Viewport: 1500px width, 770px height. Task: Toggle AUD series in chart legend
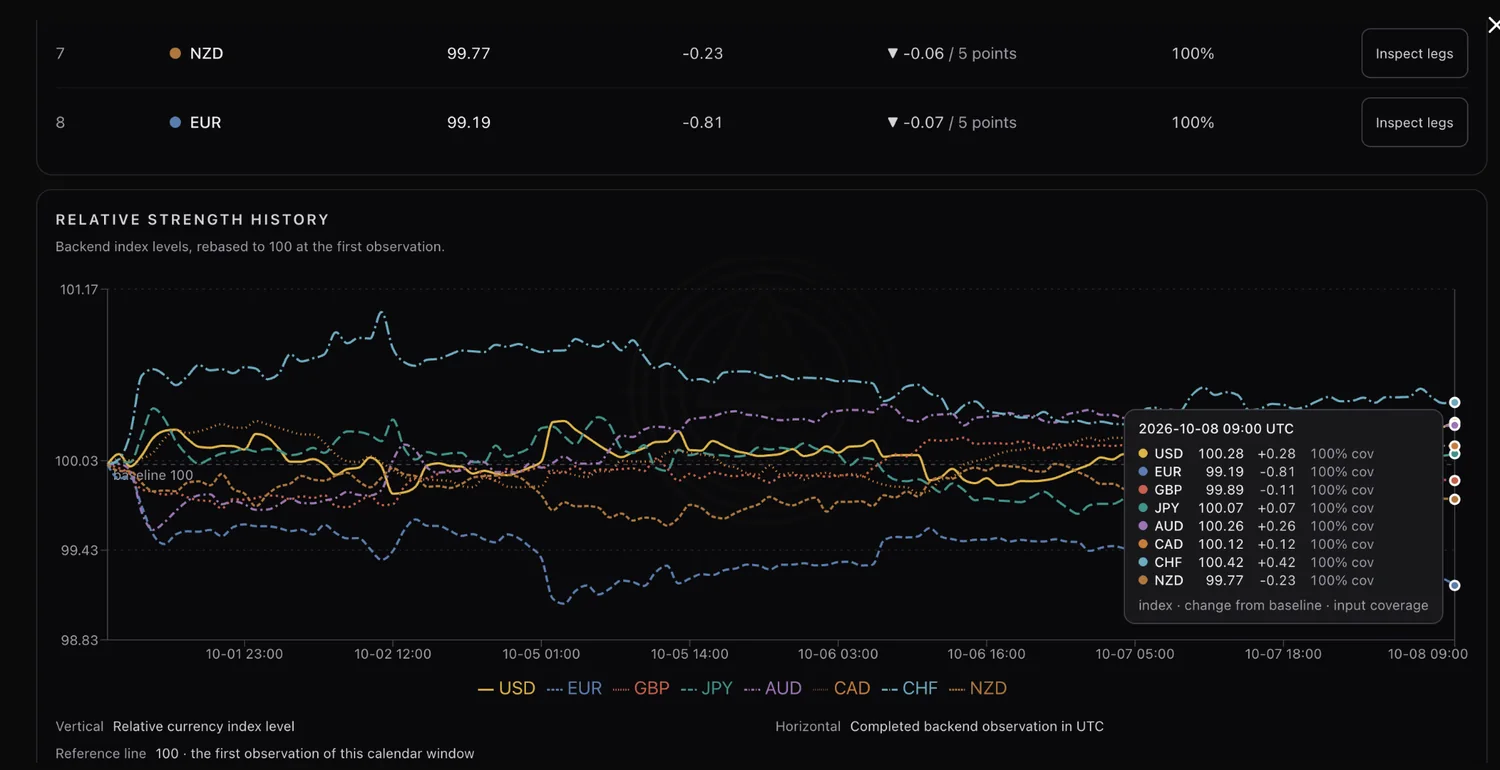tap(772, 688)
